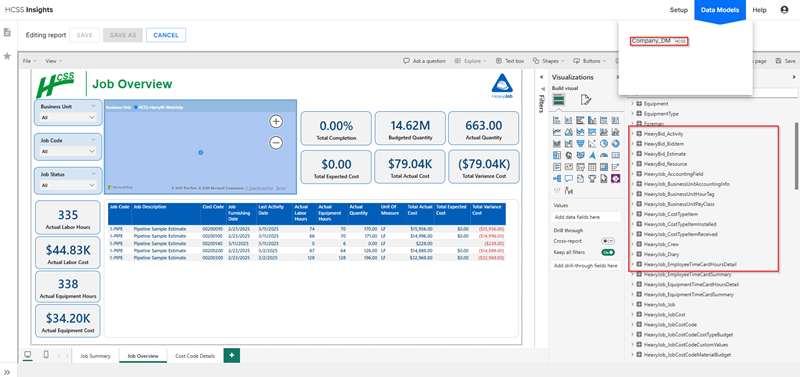Image resolution: width=800 pixels, height=377 pixels.
Task: Expand the HeavyBid_Activity table
Action: 633,134
